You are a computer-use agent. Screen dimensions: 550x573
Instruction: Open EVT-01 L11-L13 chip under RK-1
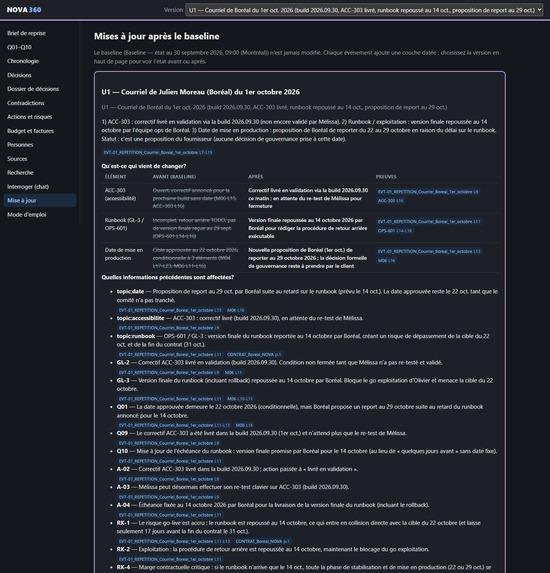click(174, 541)
